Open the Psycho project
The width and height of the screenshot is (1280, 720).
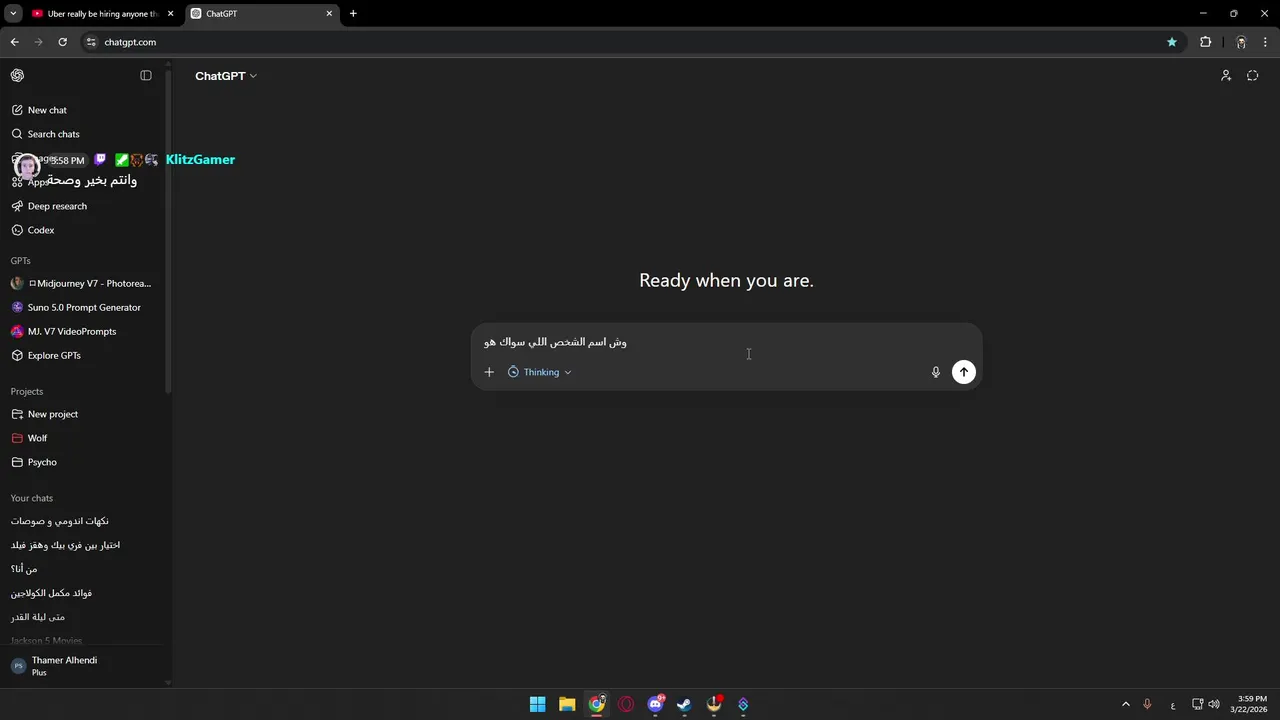(x=84, y=462)
